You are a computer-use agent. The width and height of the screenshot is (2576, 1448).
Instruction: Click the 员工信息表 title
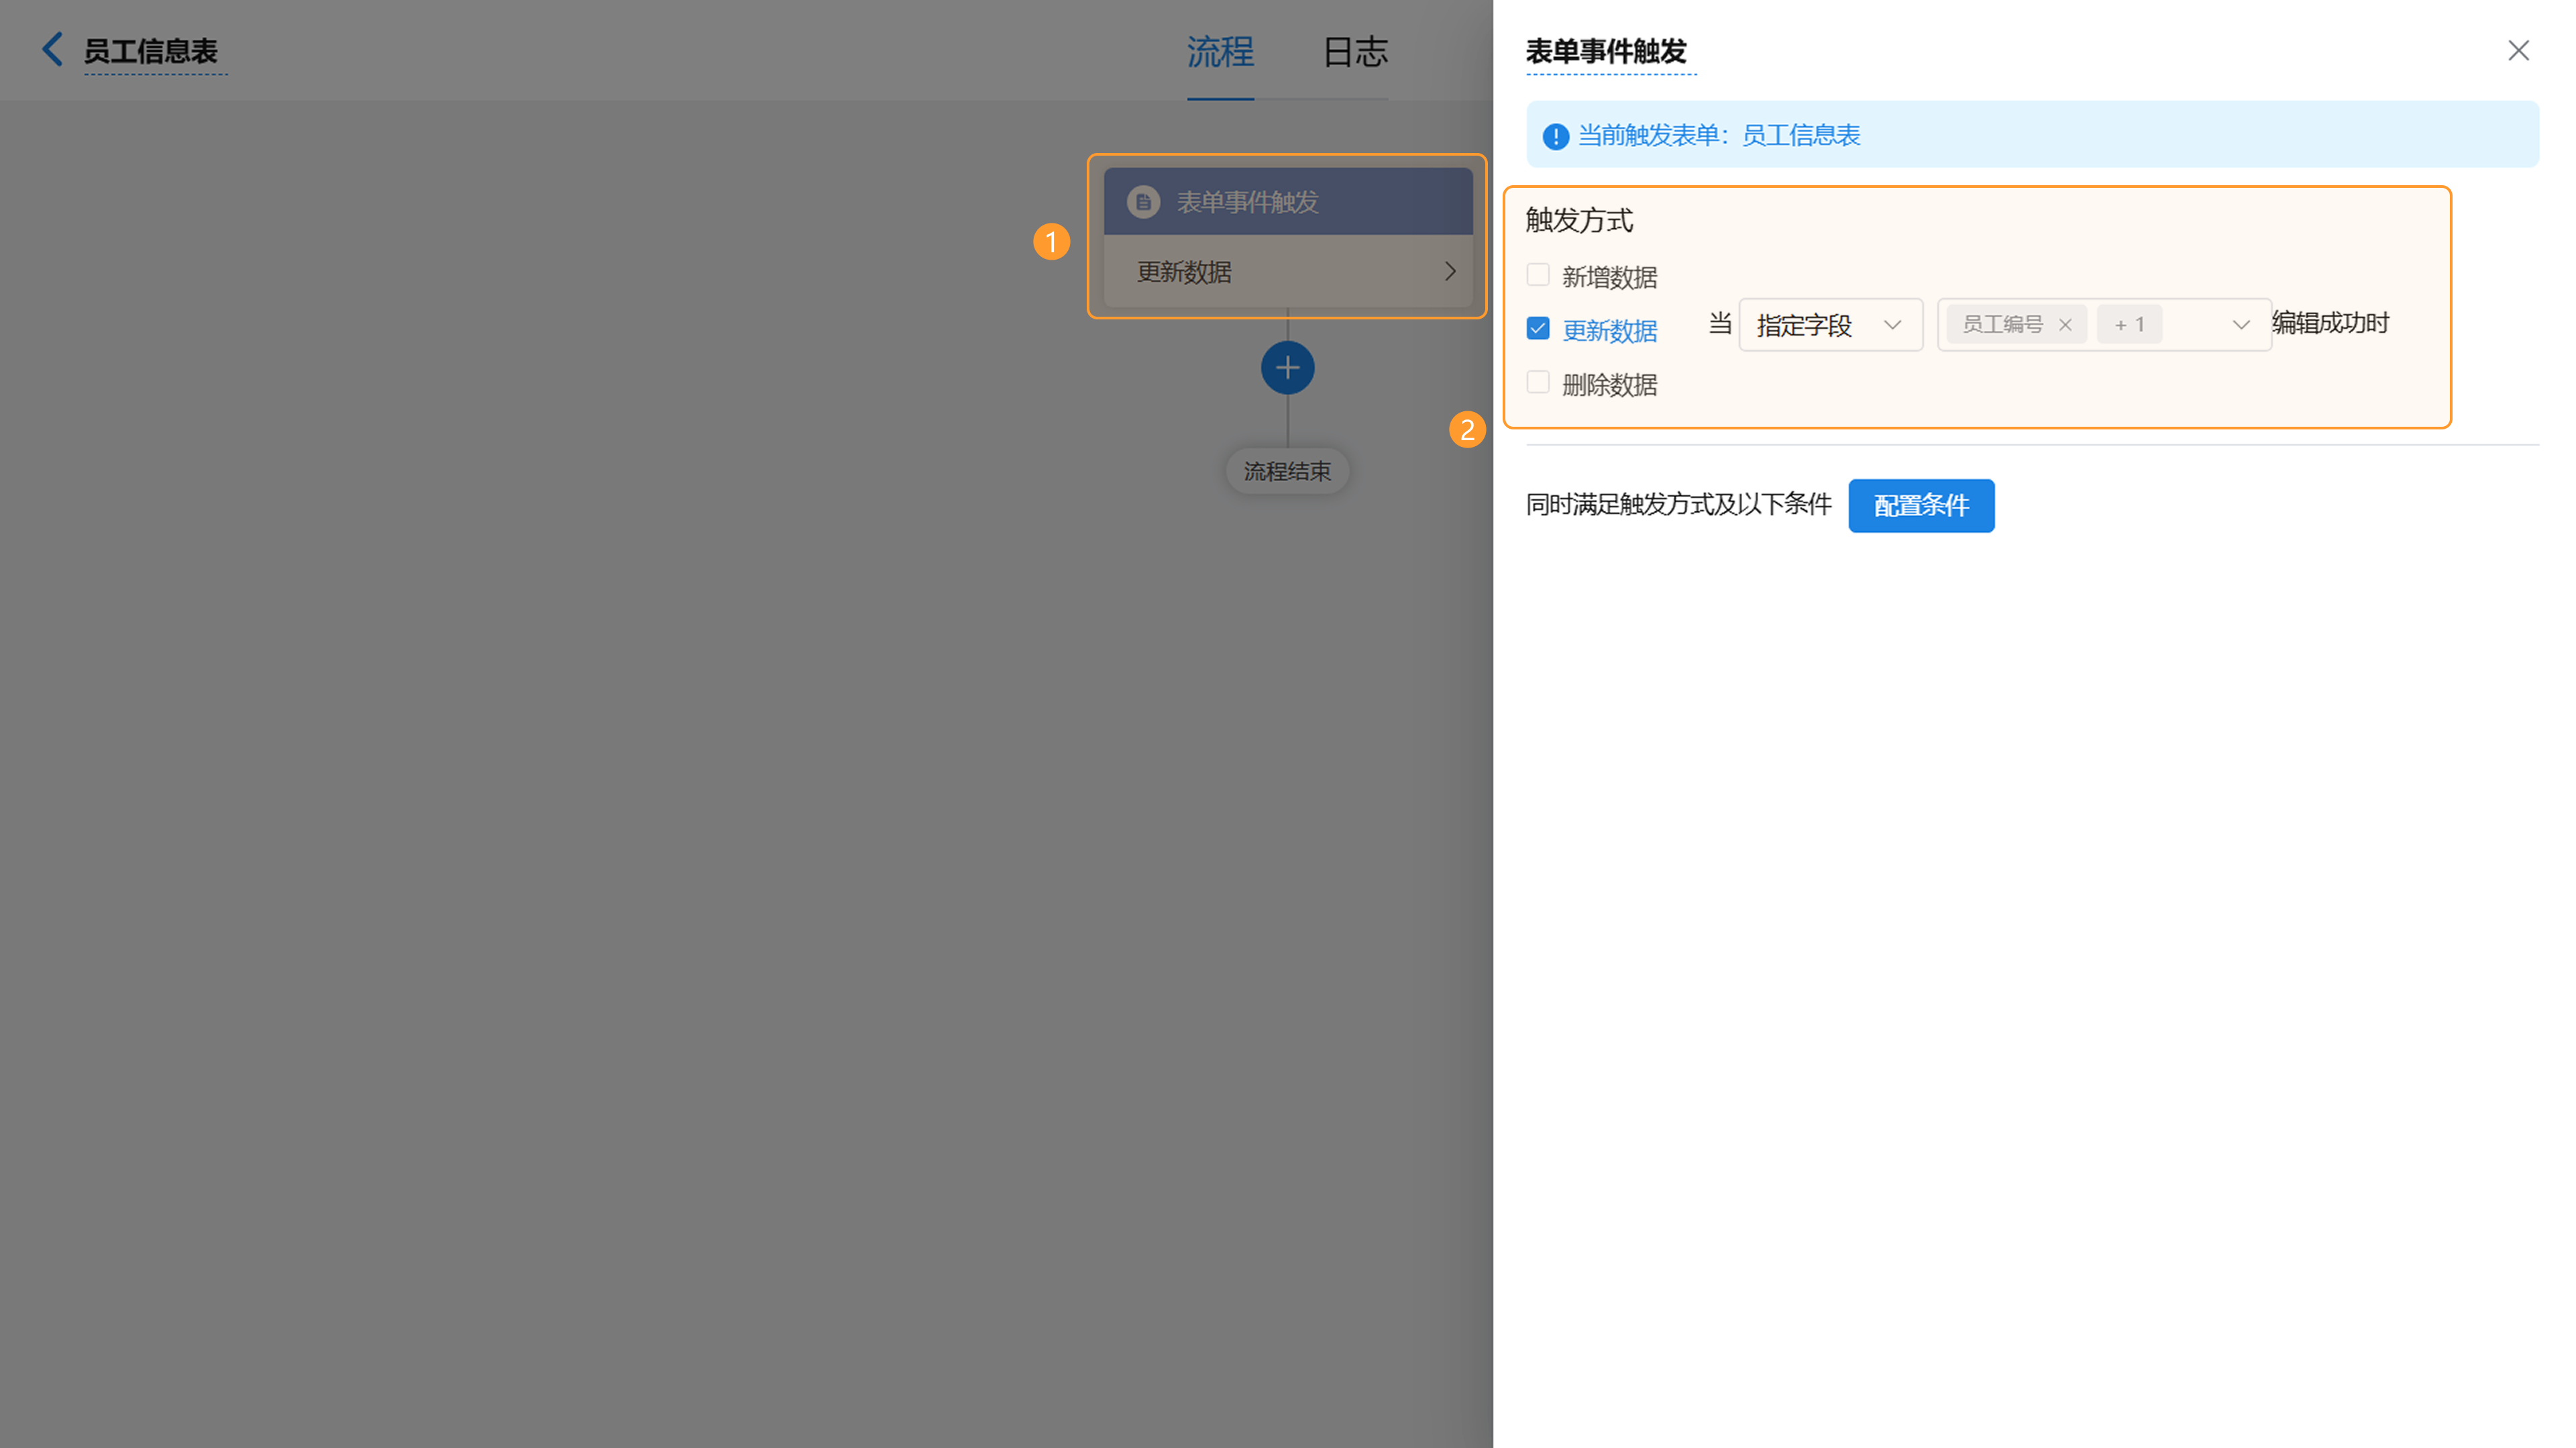coord(150,51)
